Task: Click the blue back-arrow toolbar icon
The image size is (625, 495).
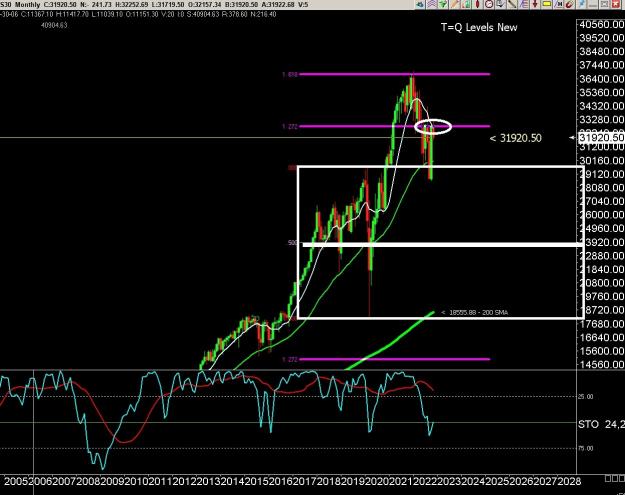Action: [x=420, y=4]
